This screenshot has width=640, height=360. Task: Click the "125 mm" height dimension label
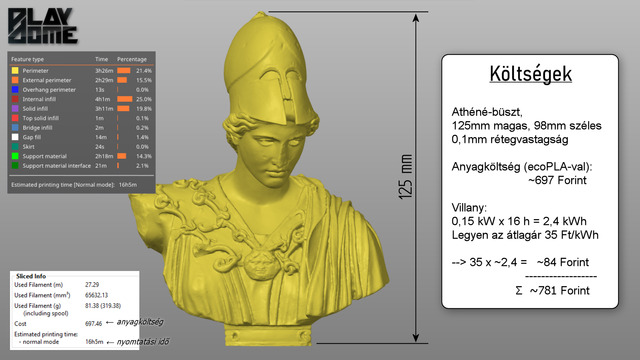405,177
